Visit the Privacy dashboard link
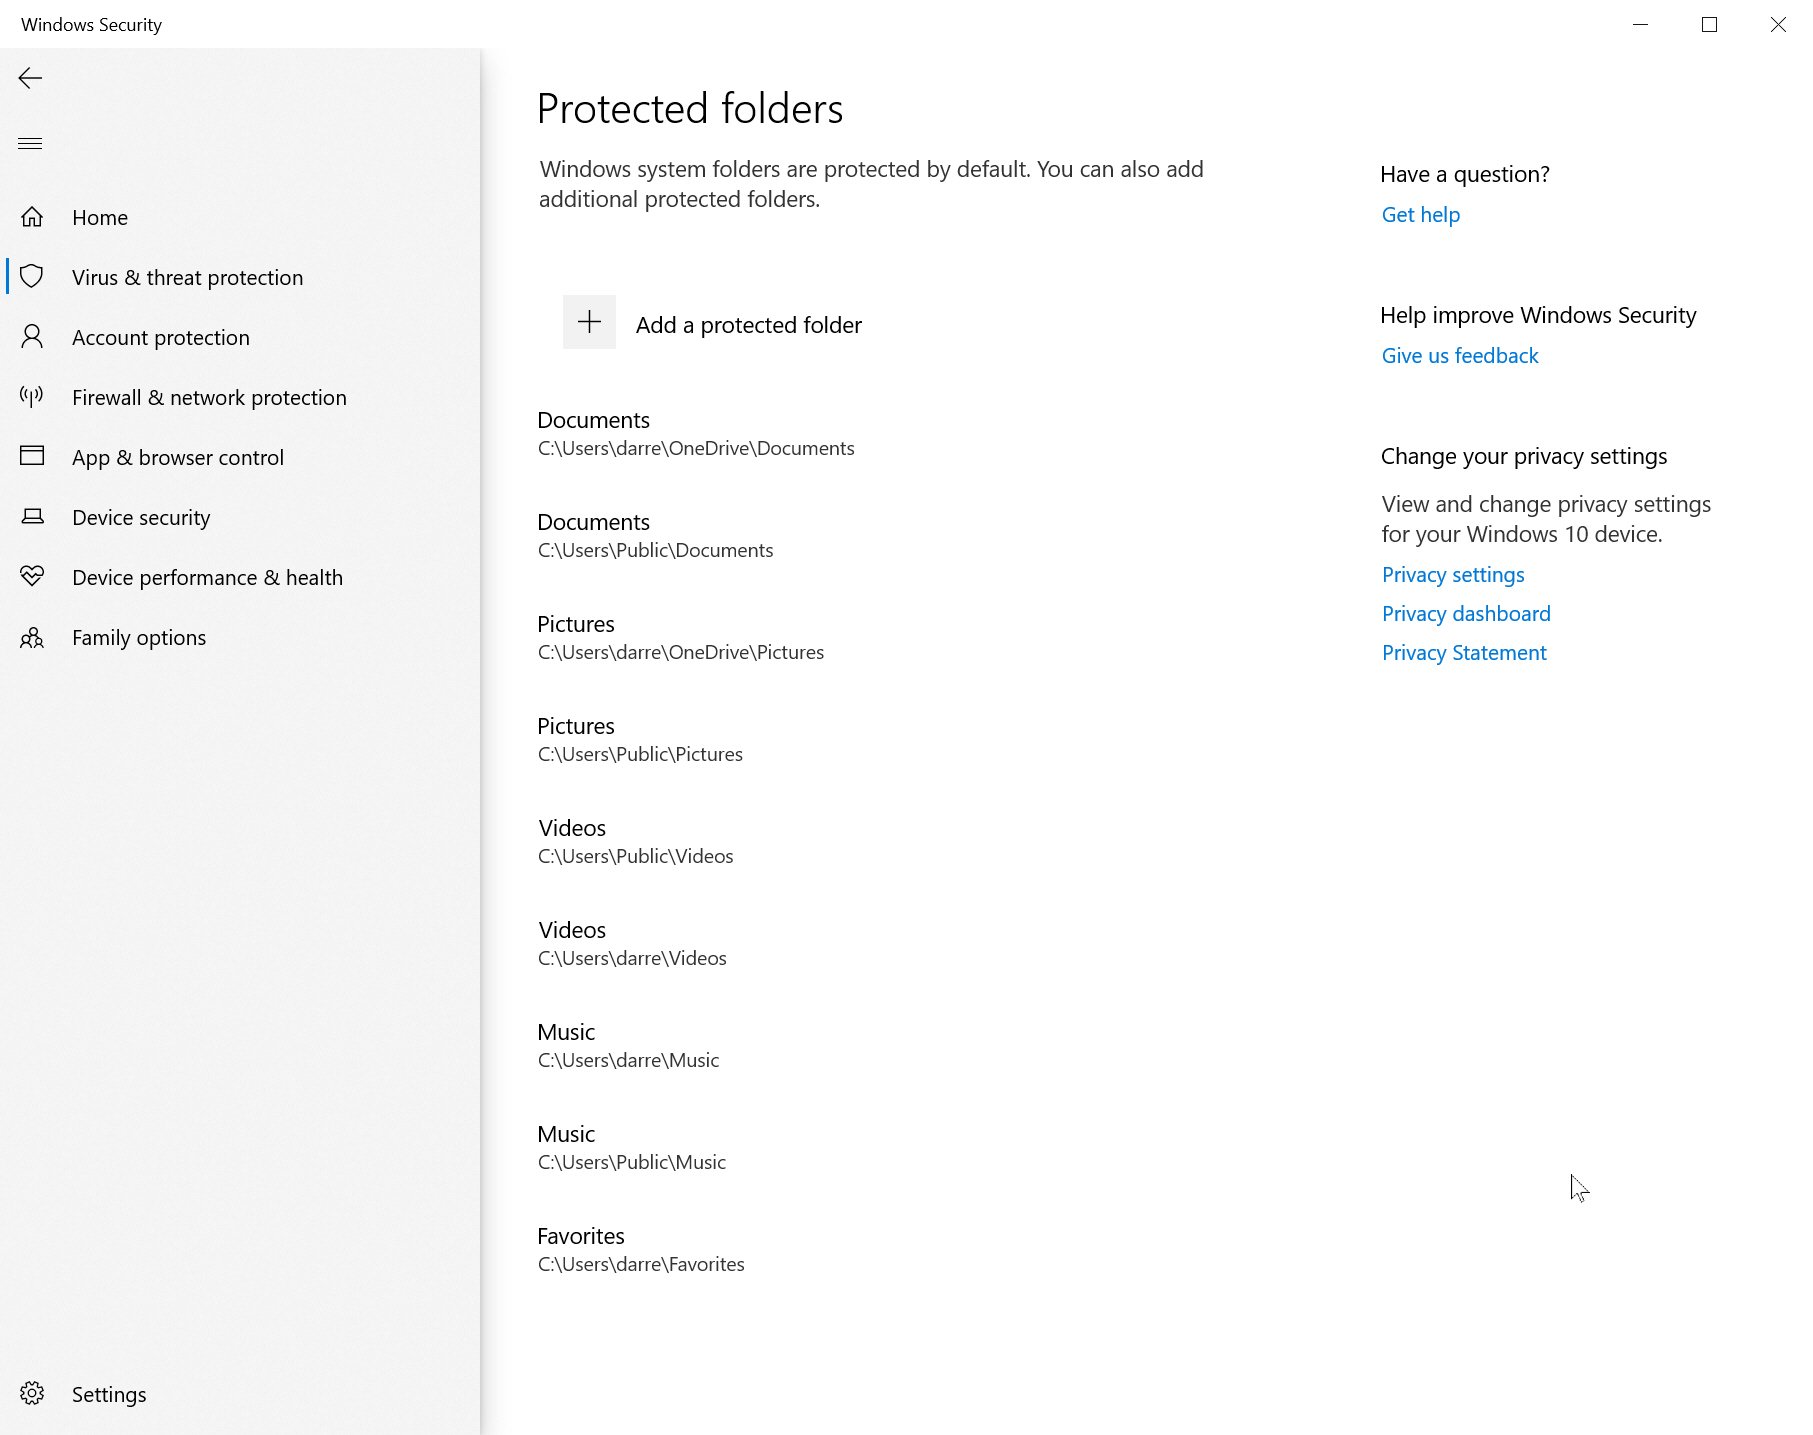This screenshot has width=1813, height=1435. point(1466,614)
